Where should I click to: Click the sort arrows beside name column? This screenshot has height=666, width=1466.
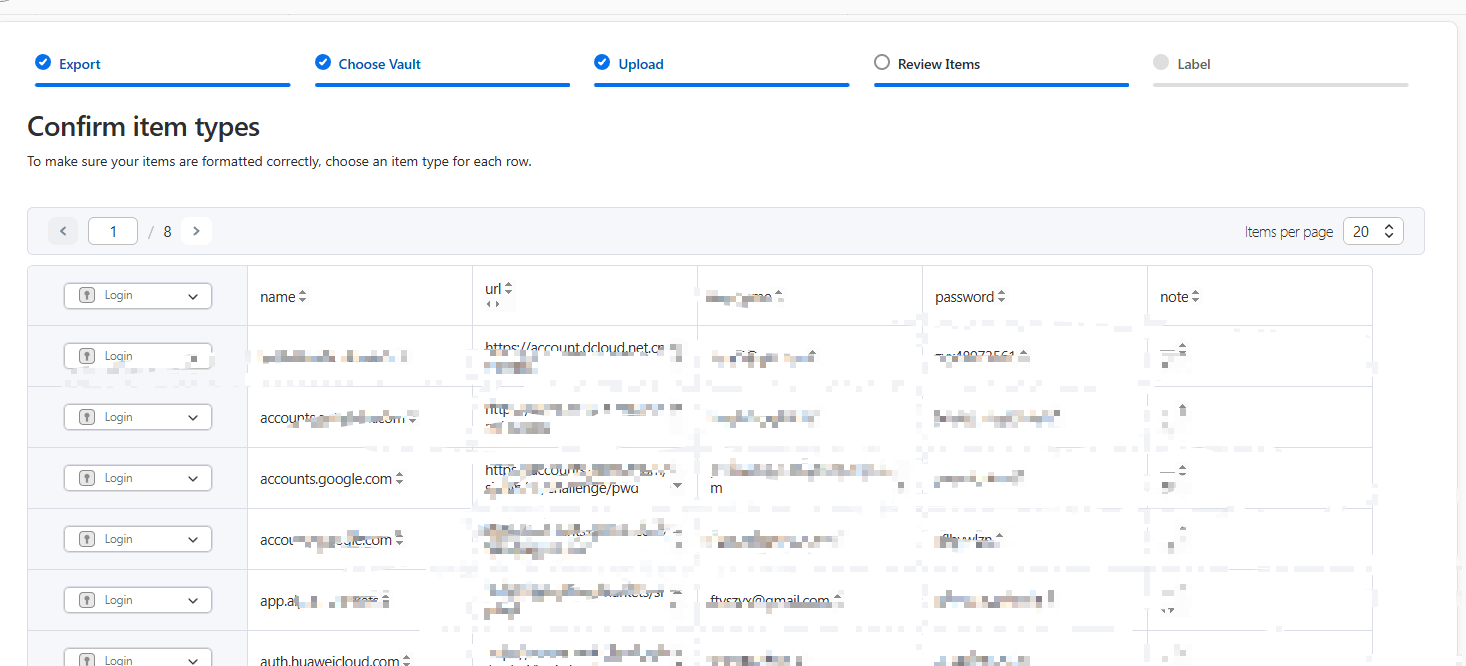click(x=303, y=297)
